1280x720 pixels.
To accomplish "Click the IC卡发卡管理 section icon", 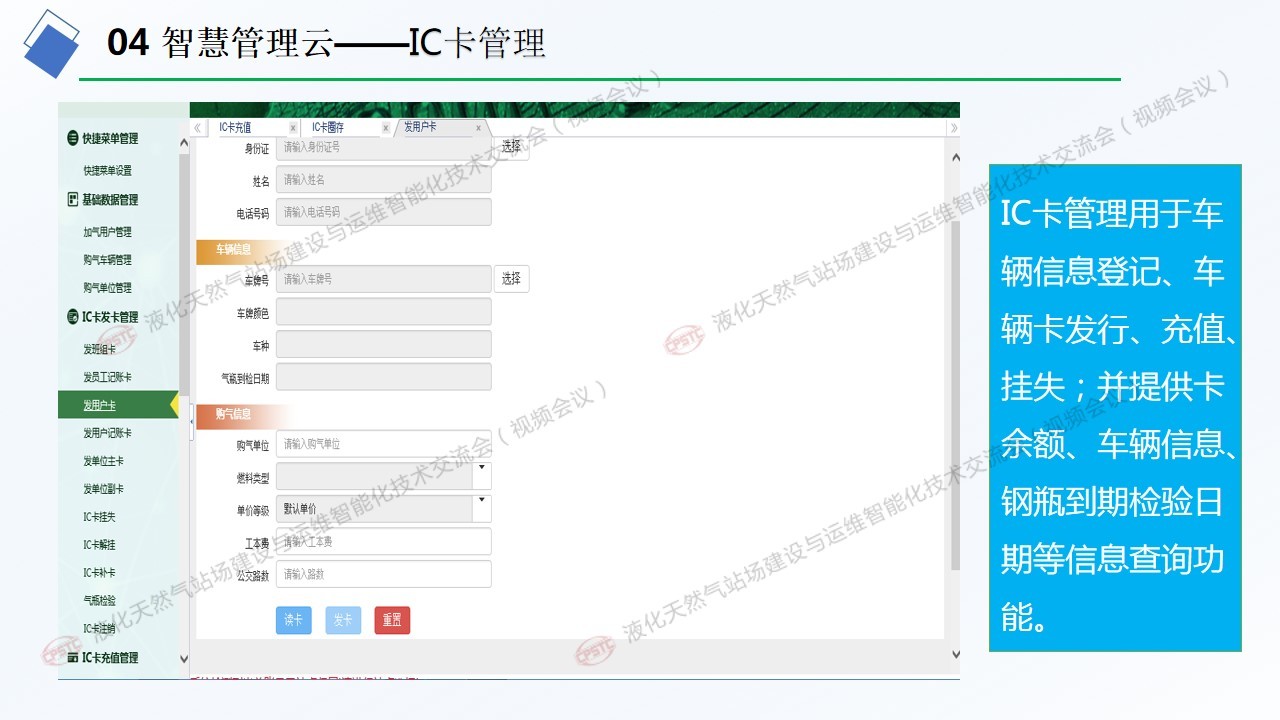I will [73, 317].
